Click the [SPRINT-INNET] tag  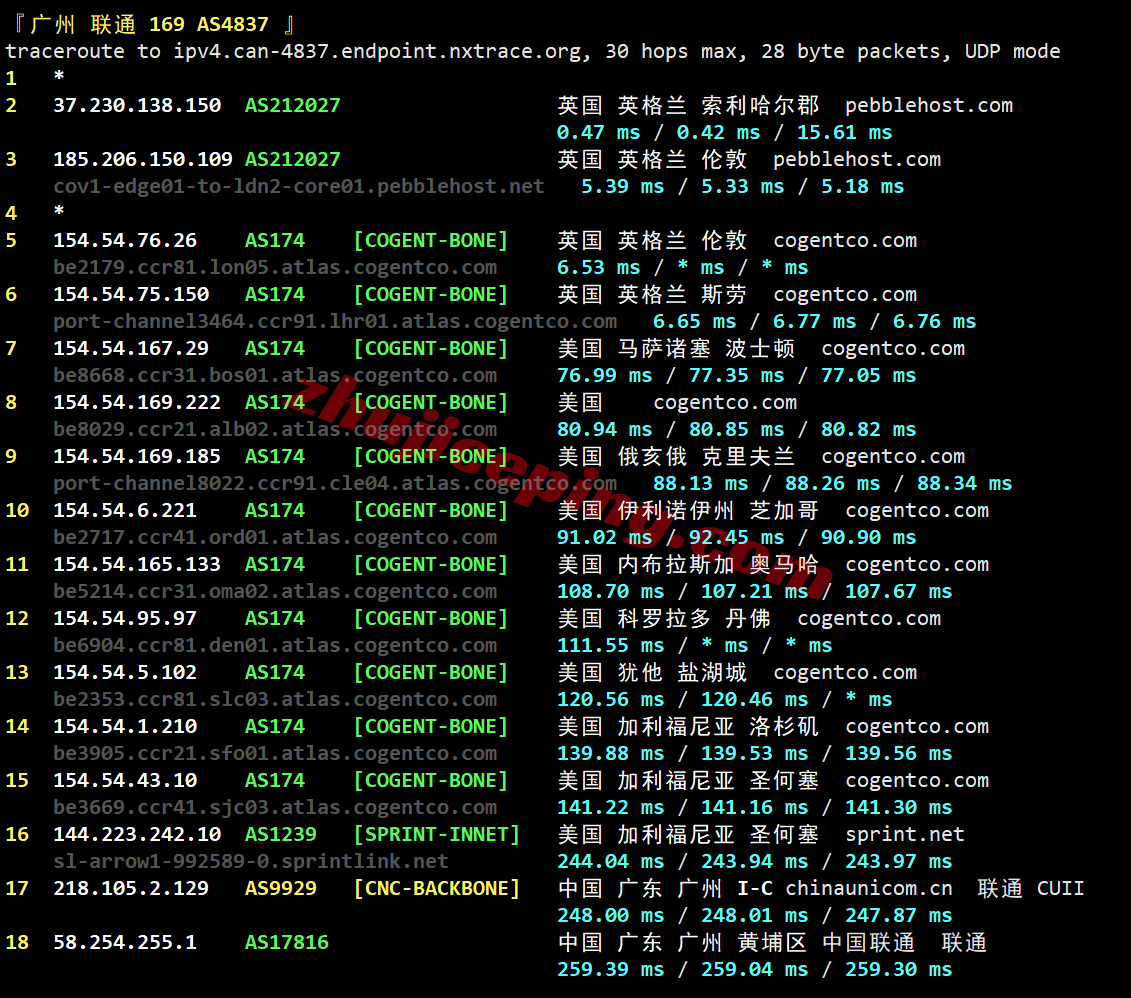(x=437, y=835)
